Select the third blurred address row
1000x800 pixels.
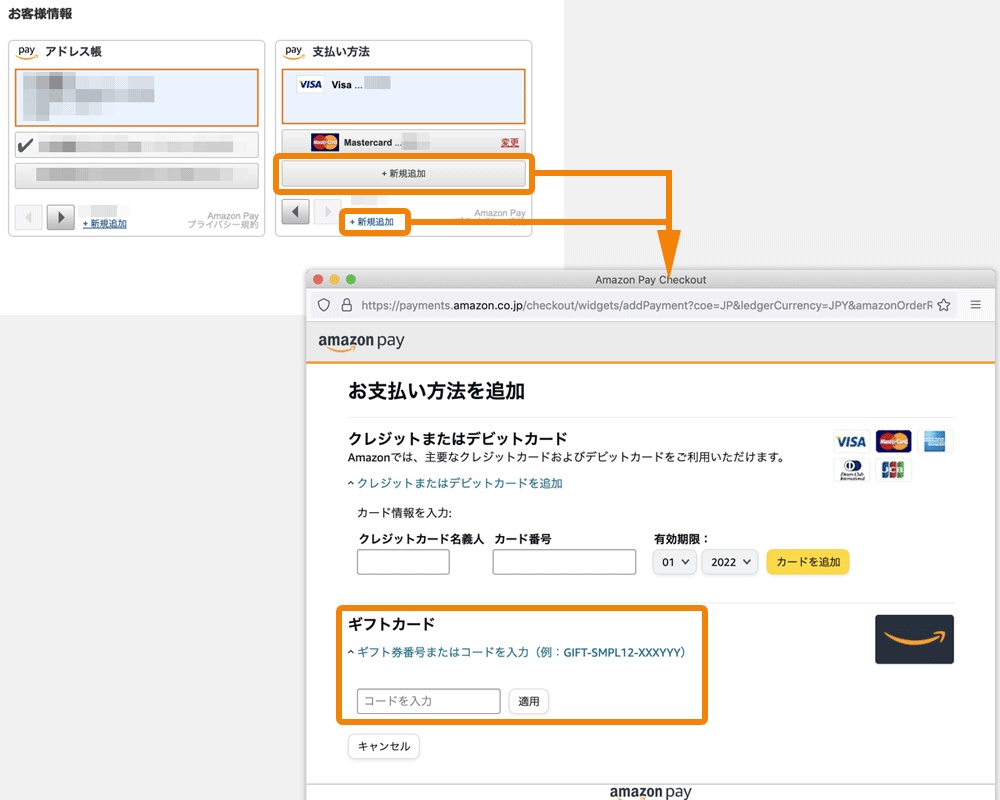coord(136,175)
